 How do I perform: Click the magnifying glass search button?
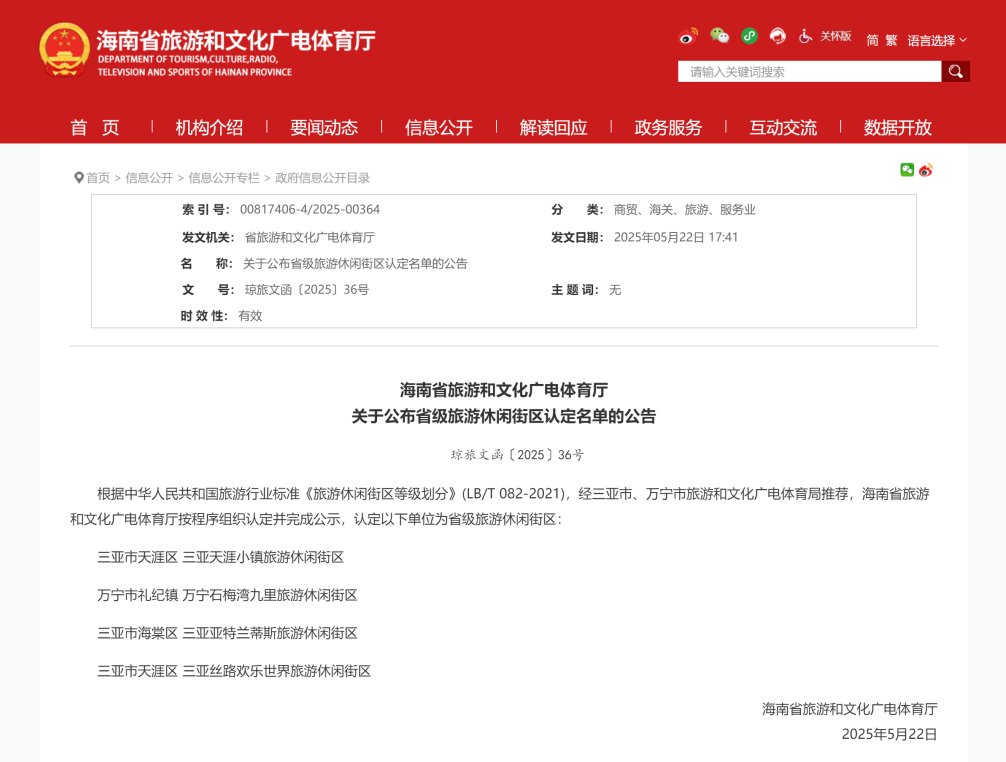click(x=955, y=71)
